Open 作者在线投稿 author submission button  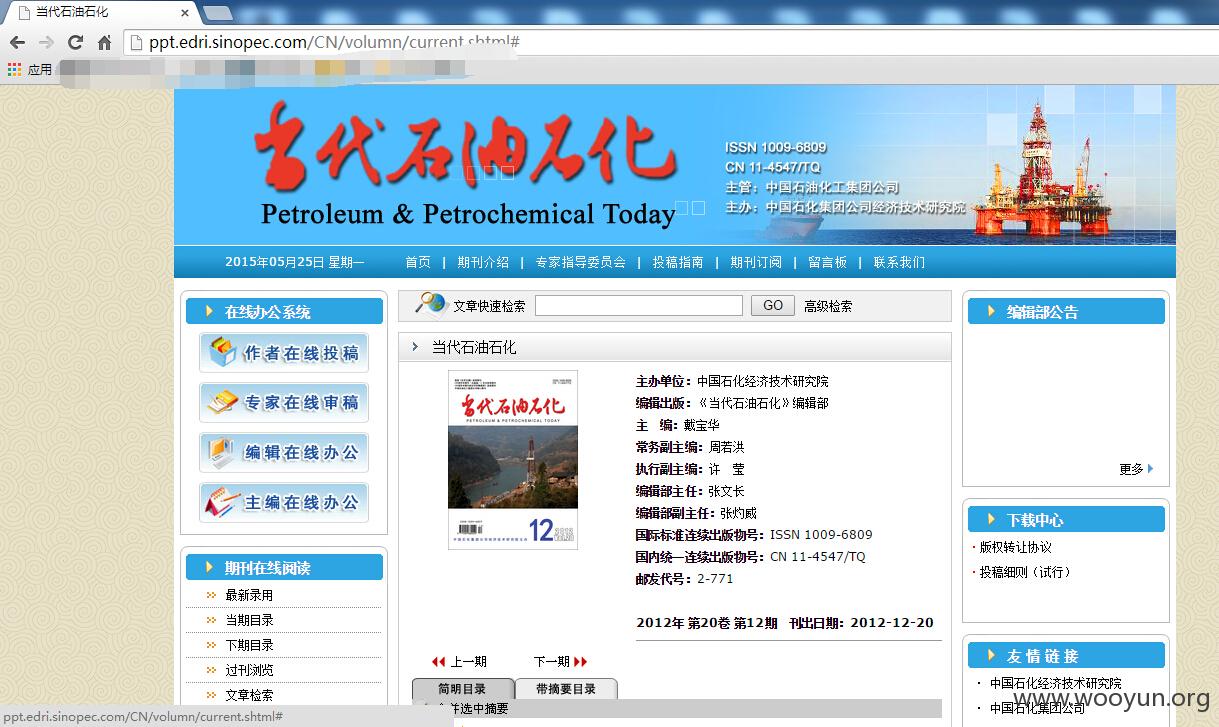coord(284,353)
